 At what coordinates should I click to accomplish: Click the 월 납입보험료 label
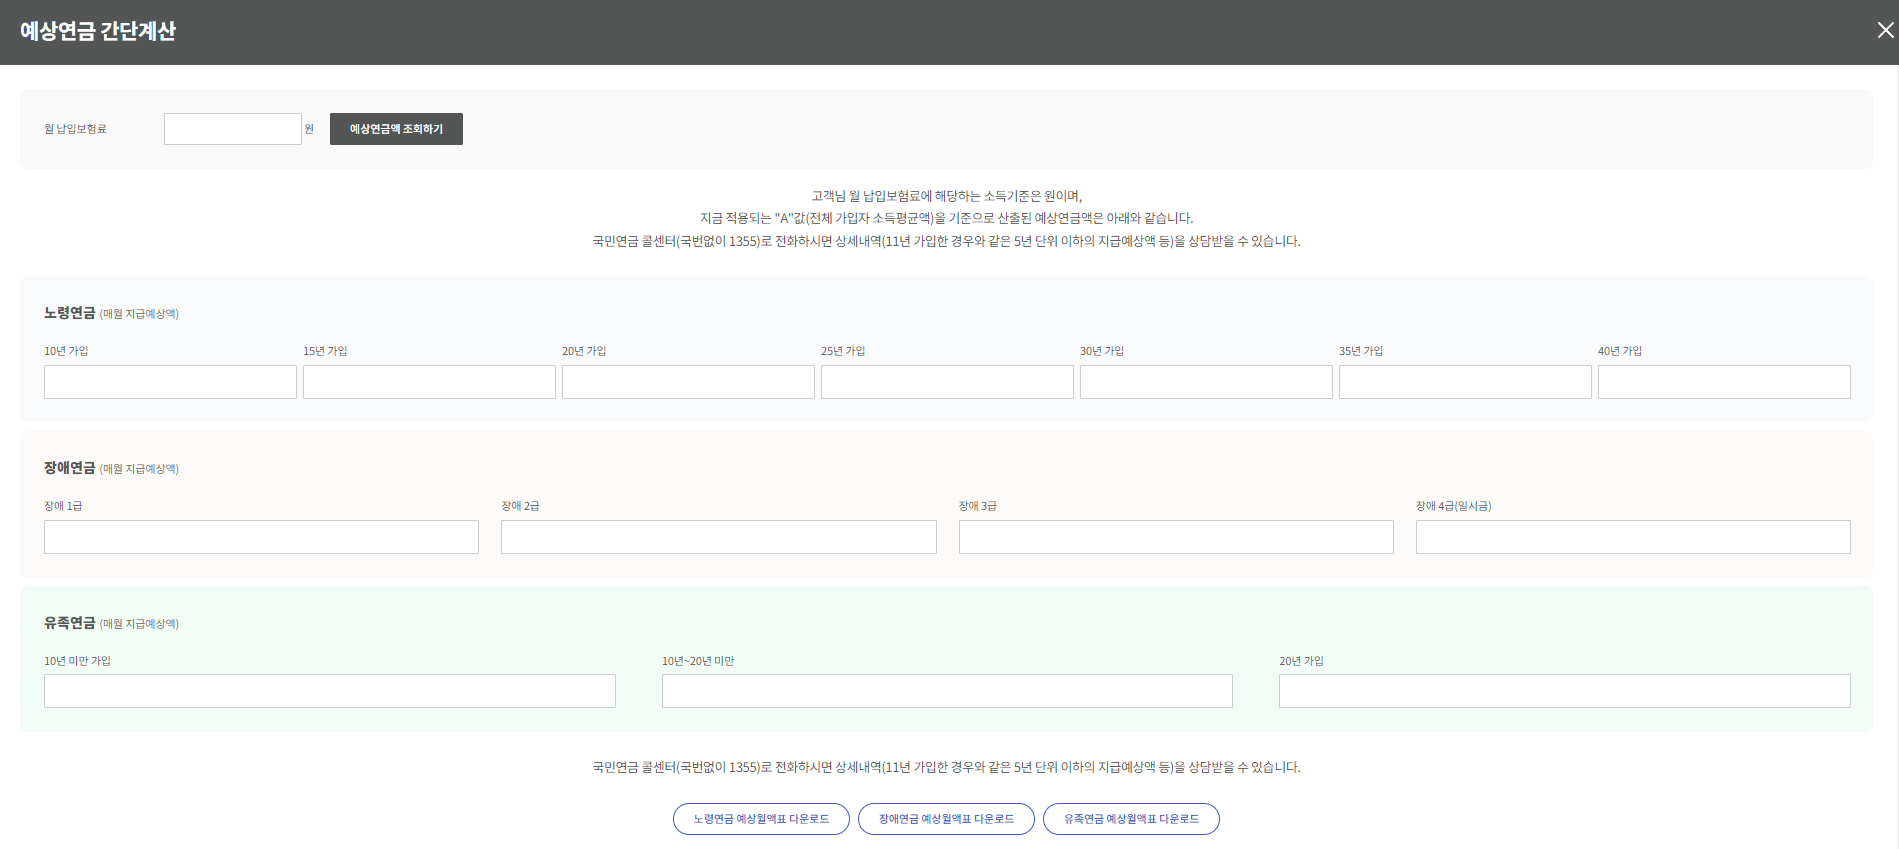[x=75, y=129]
